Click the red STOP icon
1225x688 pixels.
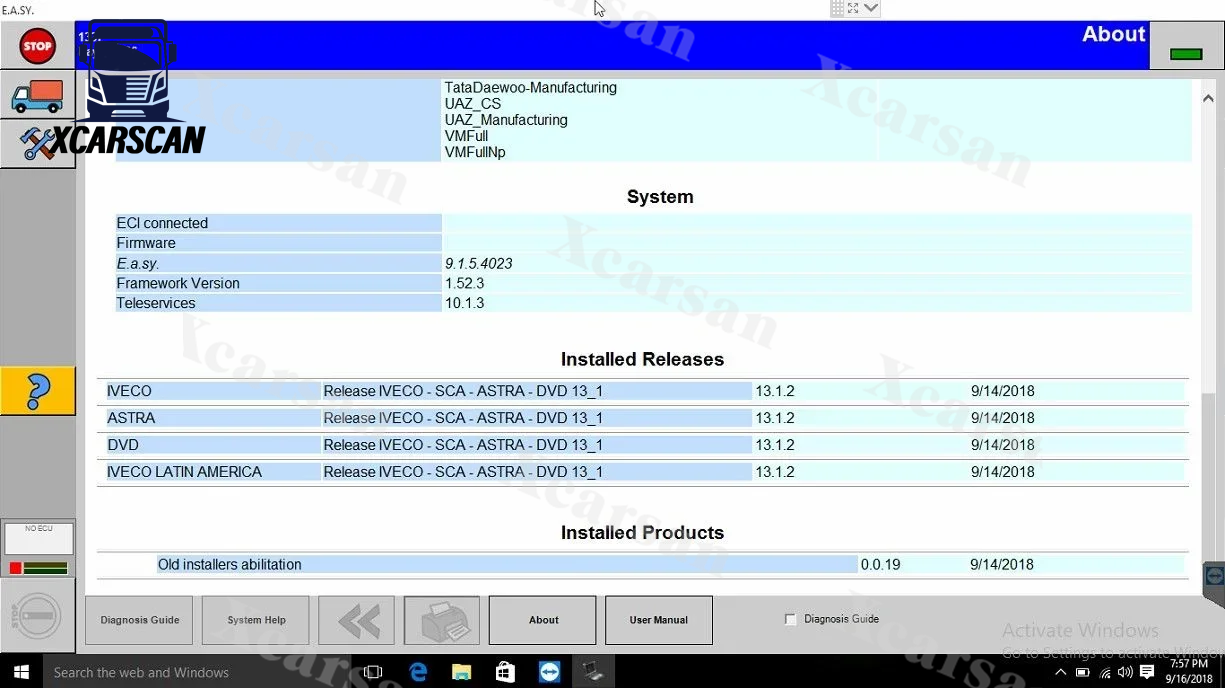click(37, 46)
